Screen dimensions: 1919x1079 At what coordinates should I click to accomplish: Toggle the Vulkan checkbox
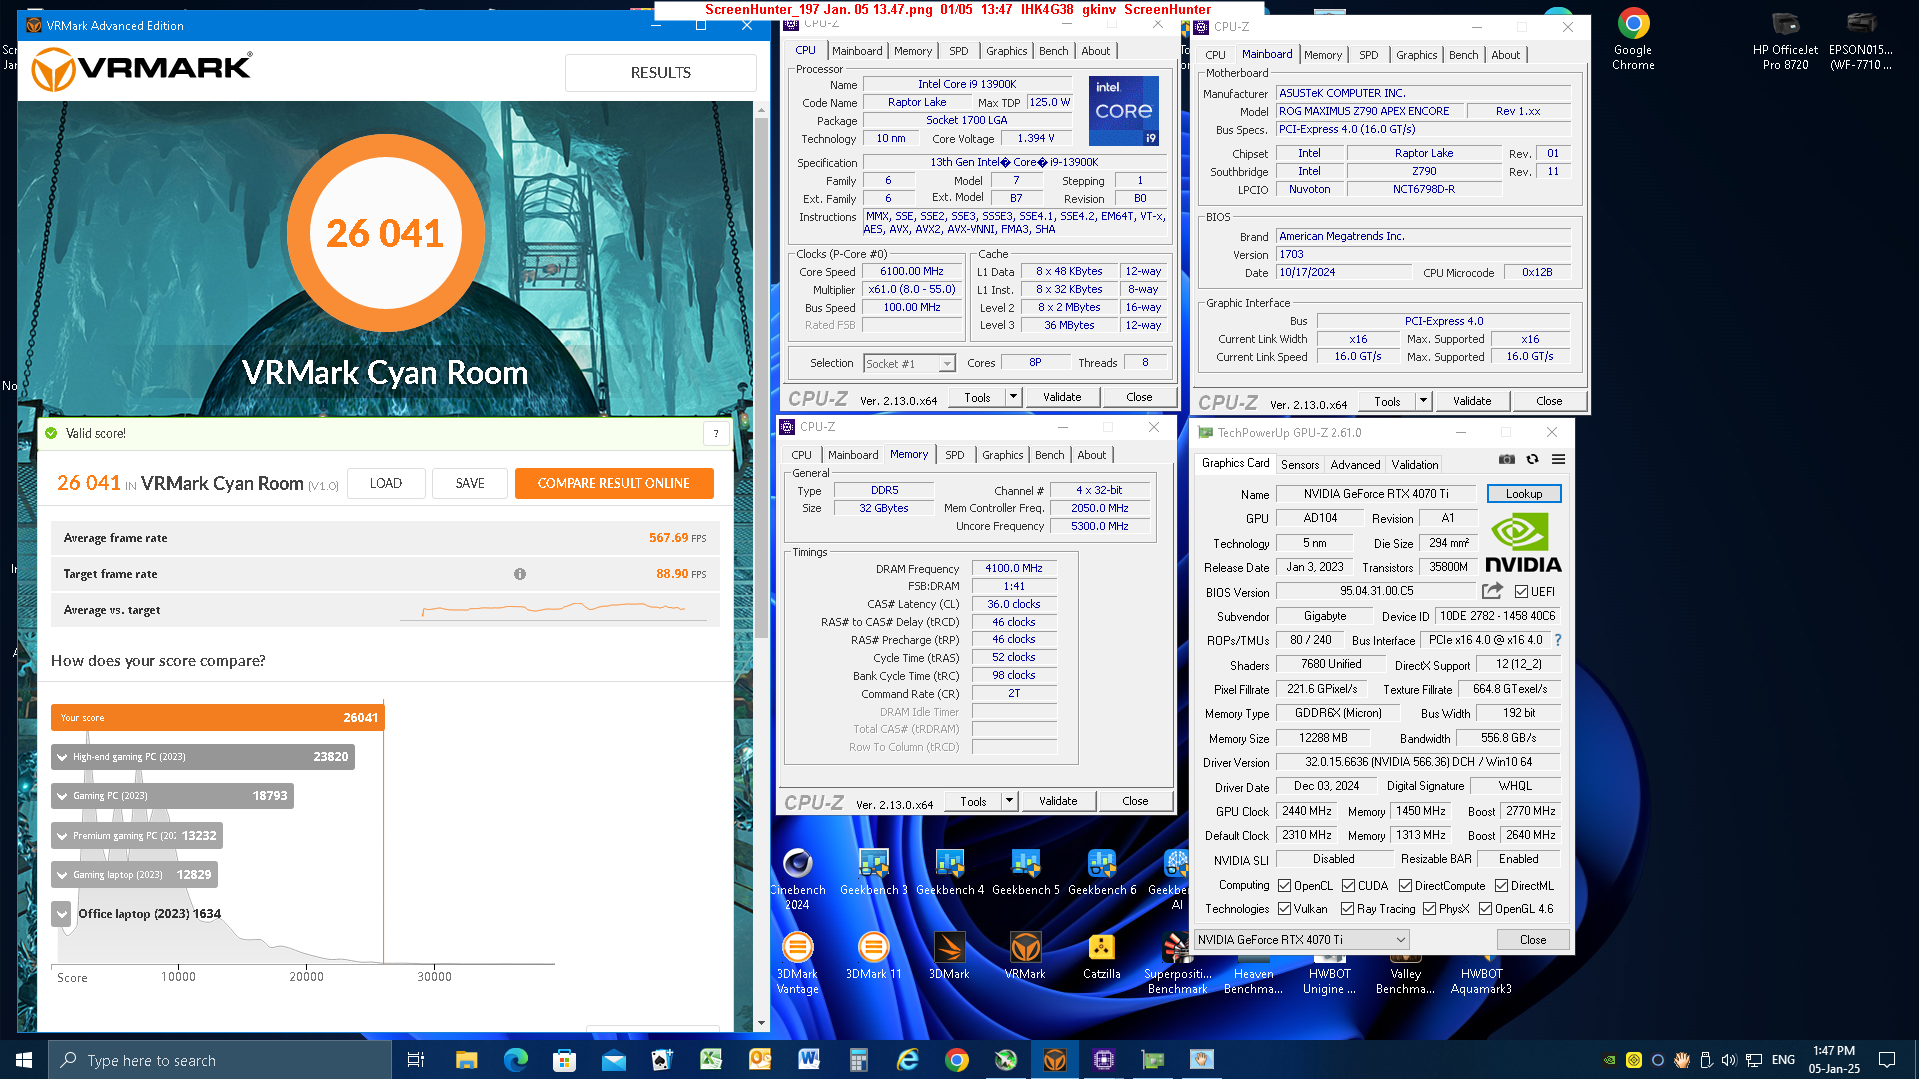tap(1285, 909)
